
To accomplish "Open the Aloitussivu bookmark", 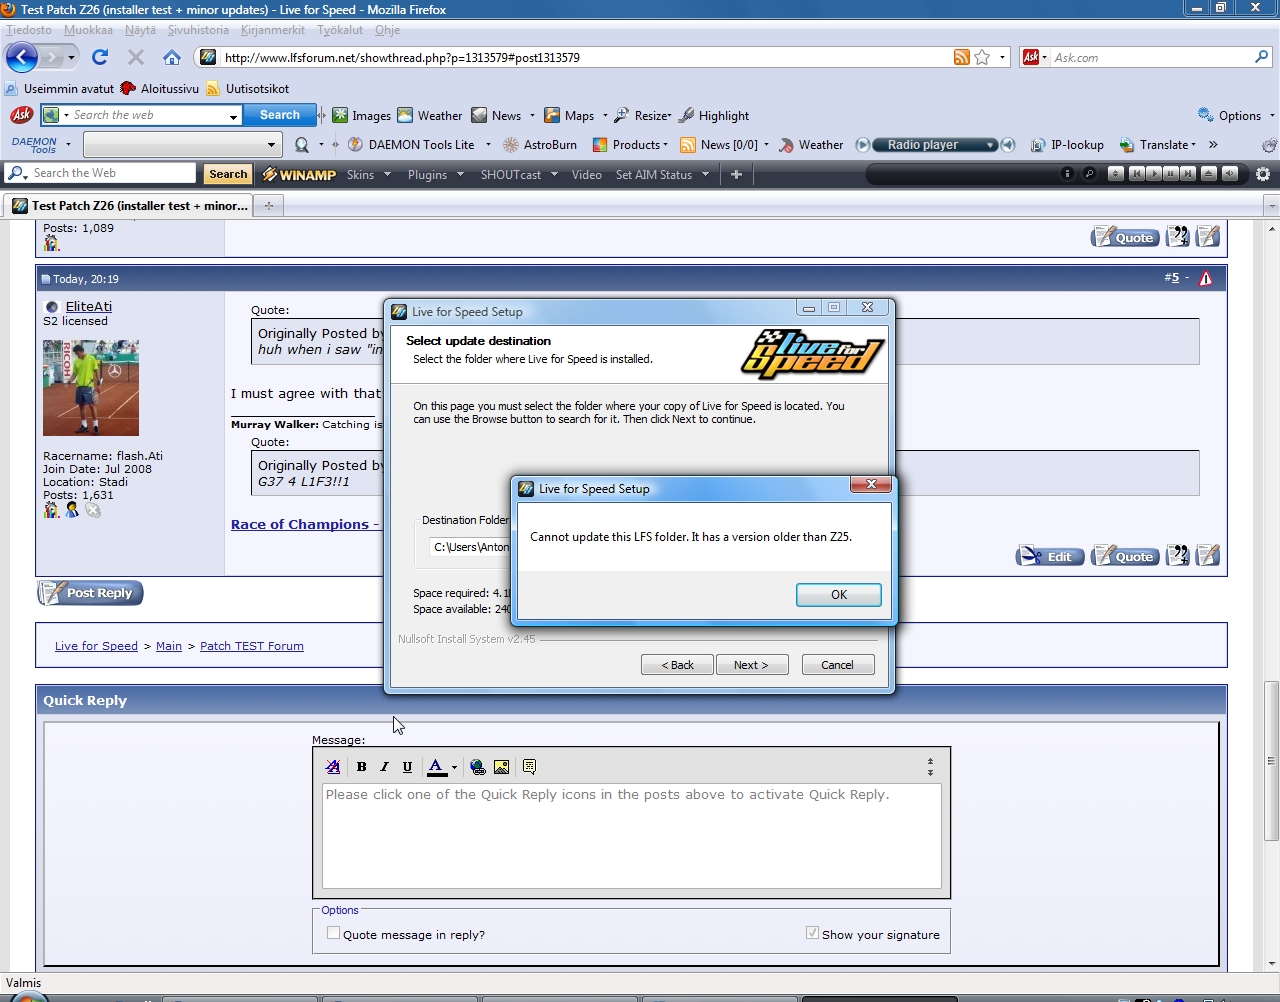I will [160, 88].
